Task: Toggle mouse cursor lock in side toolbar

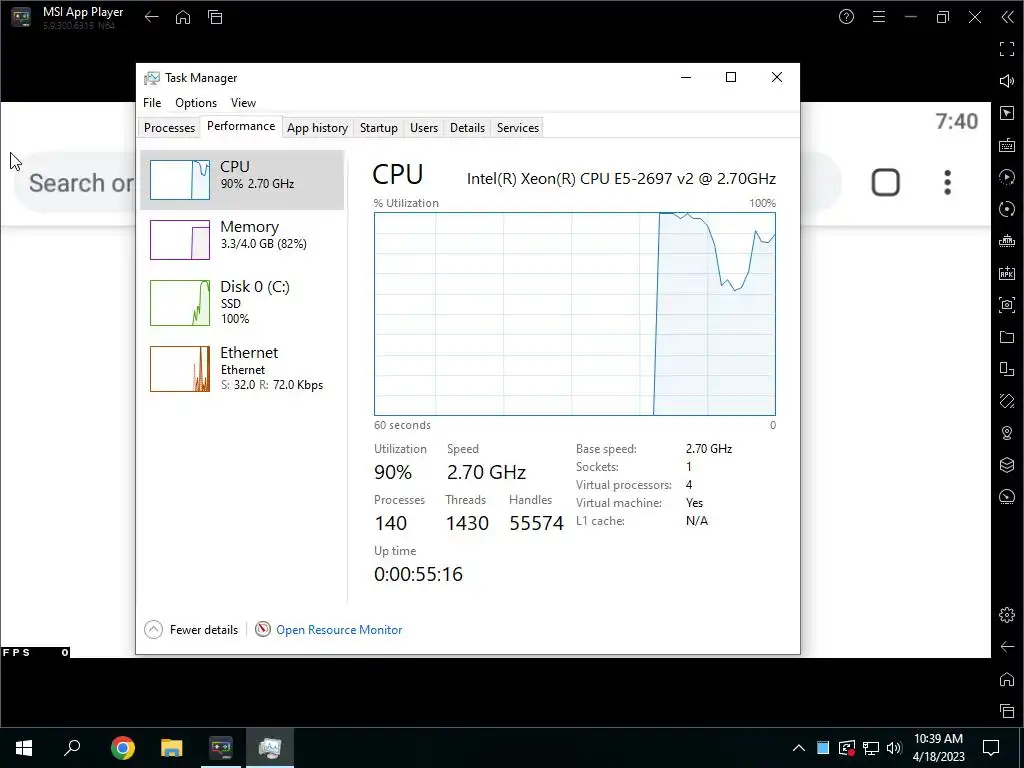Action: click(1007, 113)
